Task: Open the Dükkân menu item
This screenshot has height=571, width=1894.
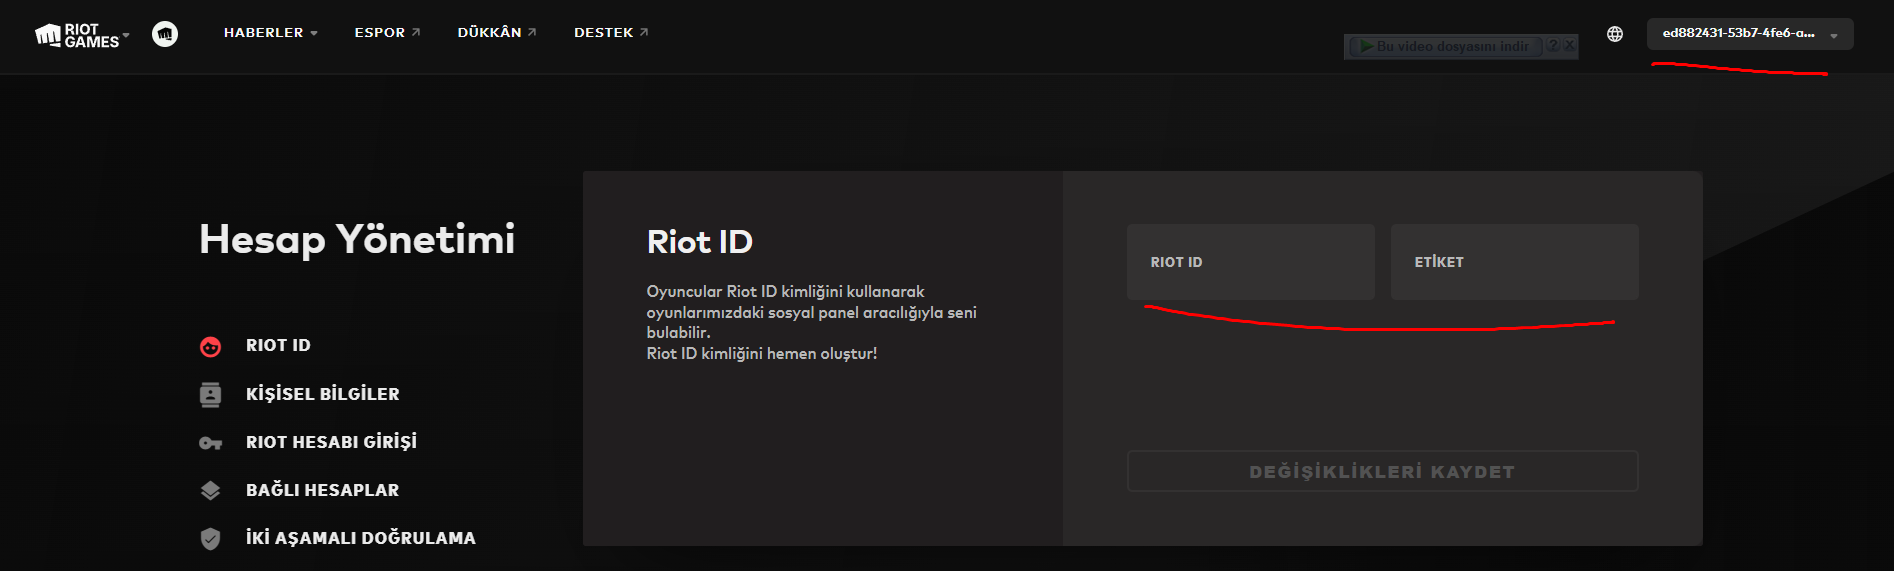Action: [x=497, y=33]
